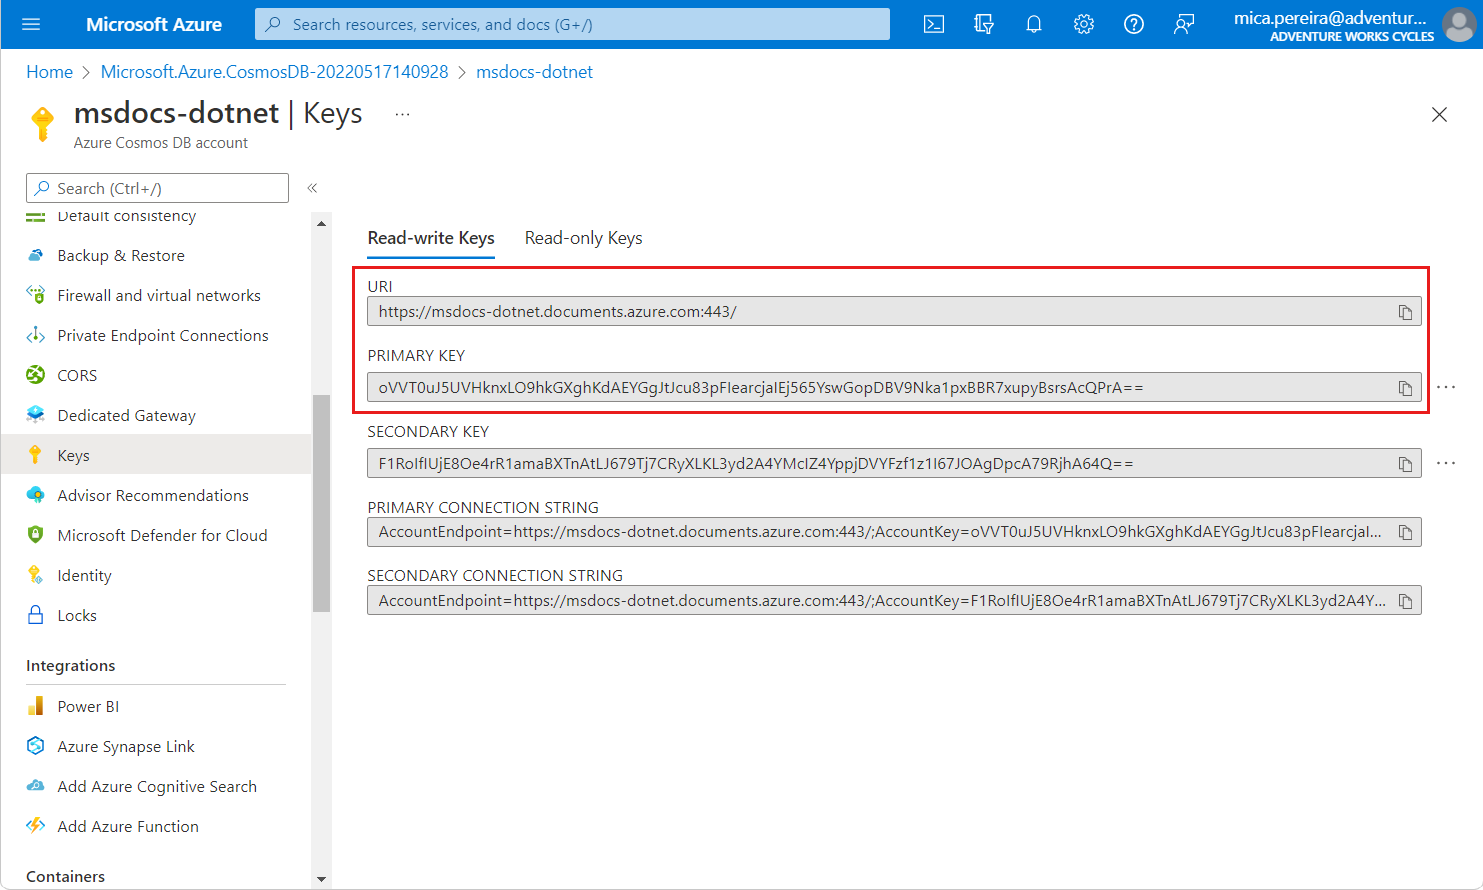
Task: Open more options beside primary key
Action: click(1445, 387)
